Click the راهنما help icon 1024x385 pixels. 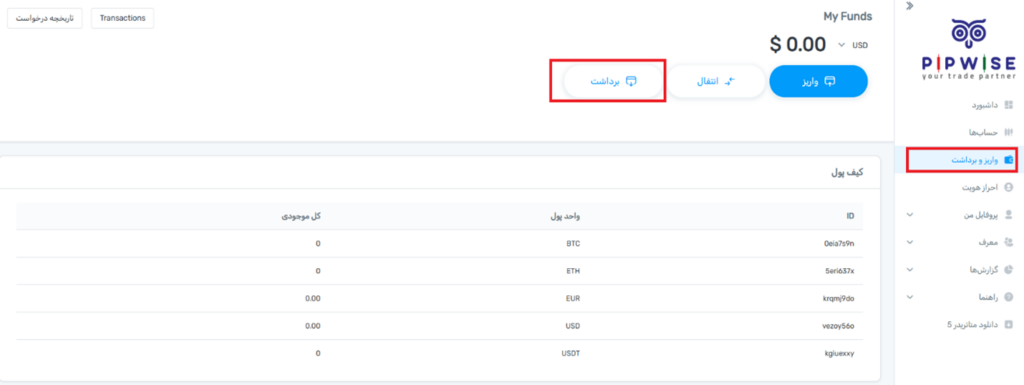coord(1009,297)
